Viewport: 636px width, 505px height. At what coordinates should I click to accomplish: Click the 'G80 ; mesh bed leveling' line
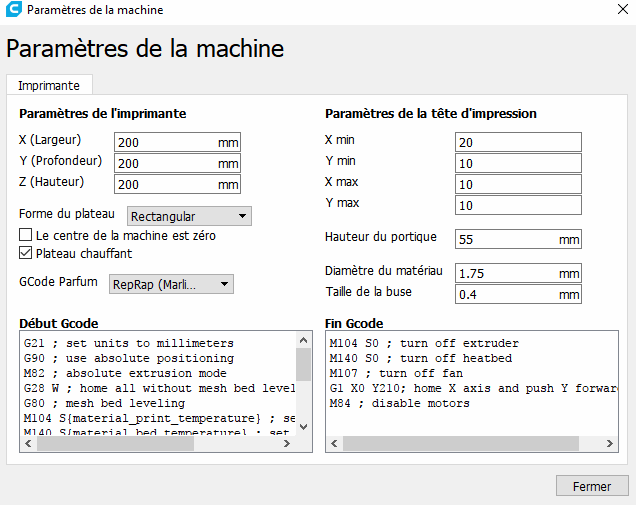point(104,403)
